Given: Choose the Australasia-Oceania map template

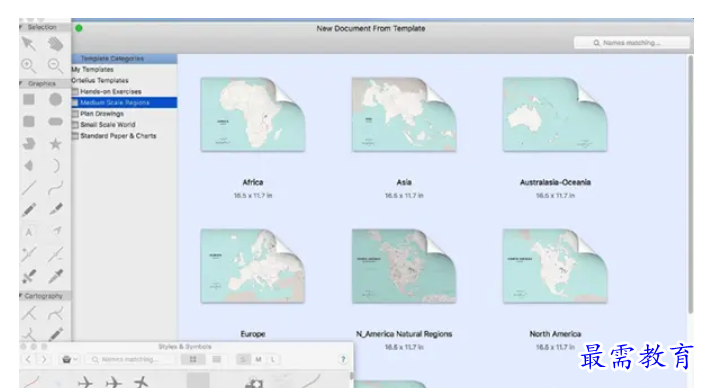Looking at the screenshot, I should coord(555,115).
